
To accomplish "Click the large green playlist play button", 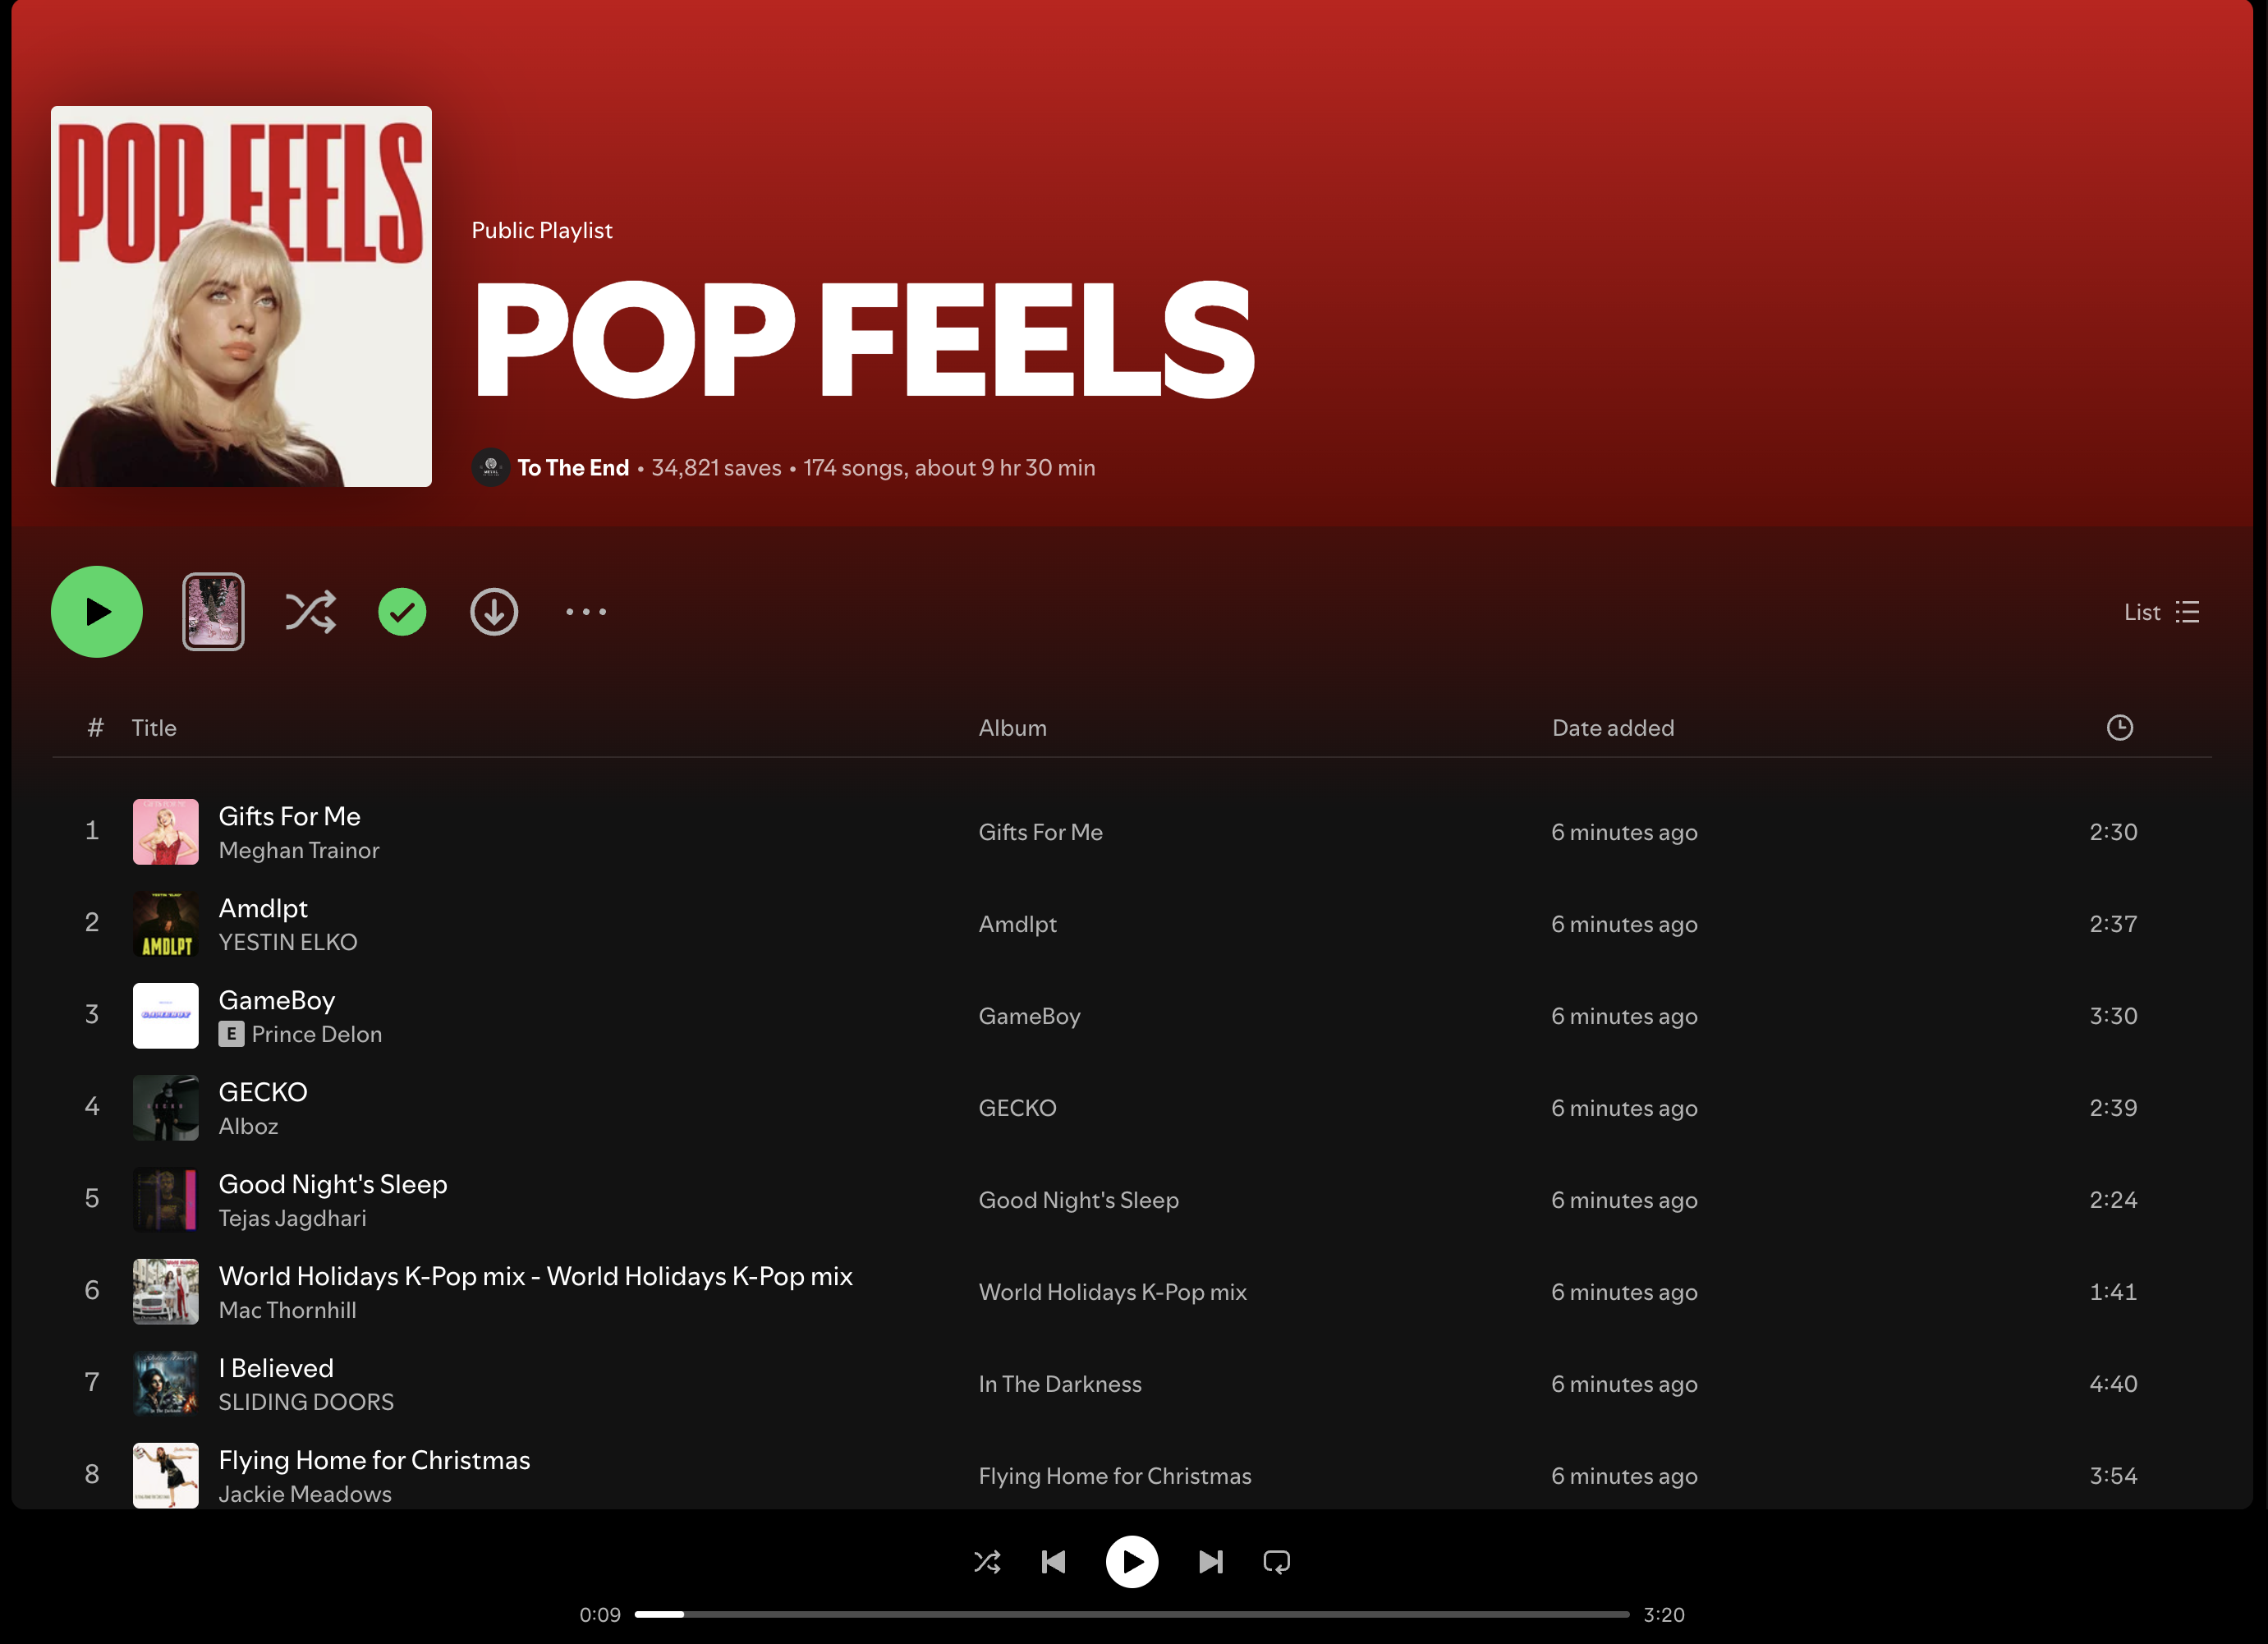I will pyautogui.click(x=97, y=612).
